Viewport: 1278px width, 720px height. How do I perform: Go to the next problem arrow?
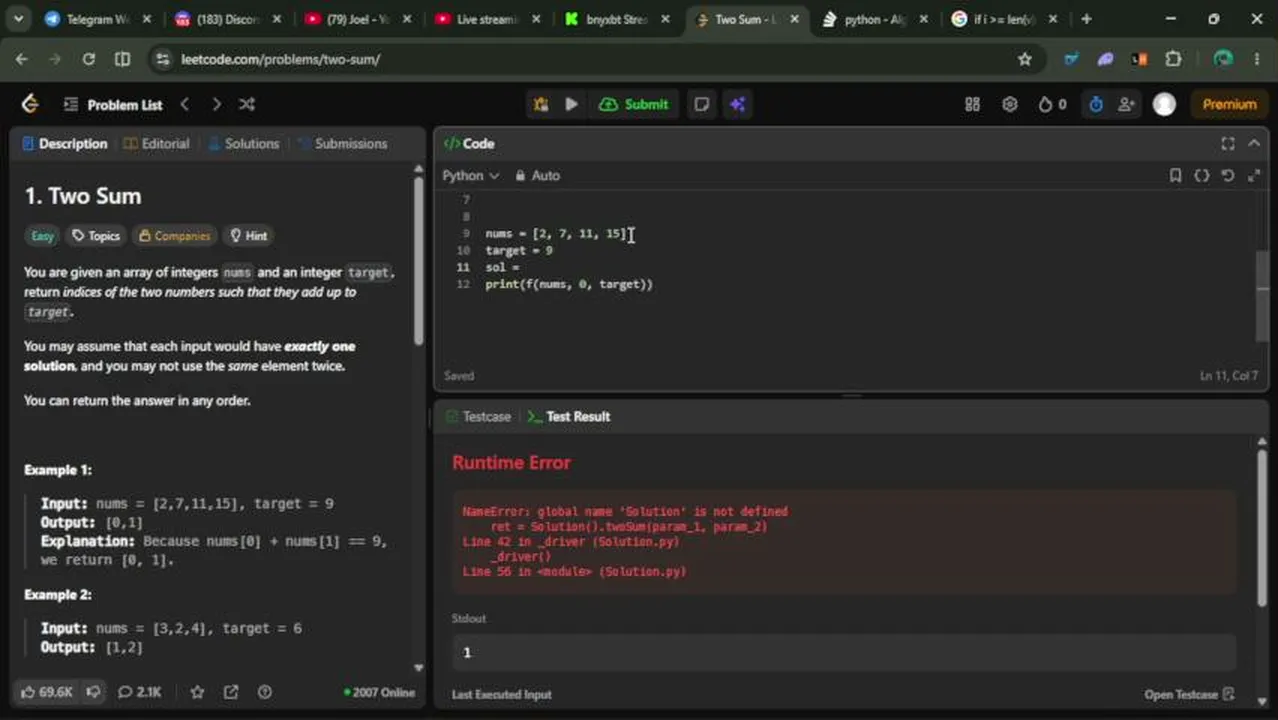pos(216,104)
